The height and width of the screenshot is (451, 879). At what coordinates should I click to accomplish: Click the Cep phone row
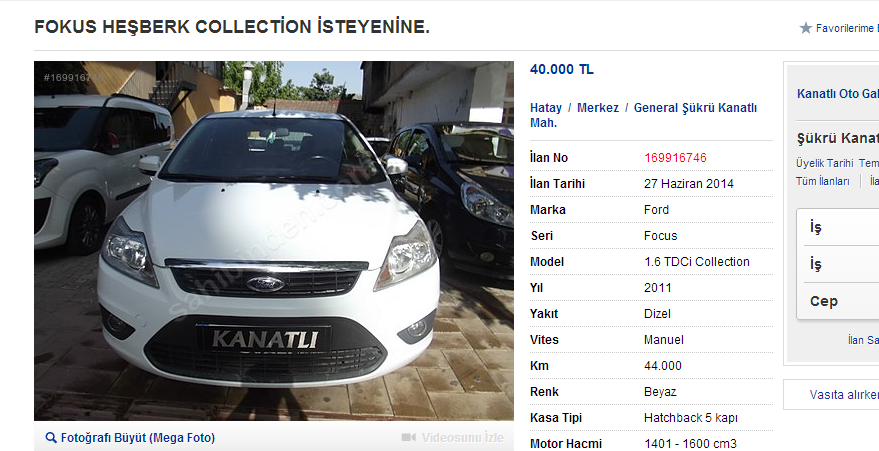(x=838, y=301)
